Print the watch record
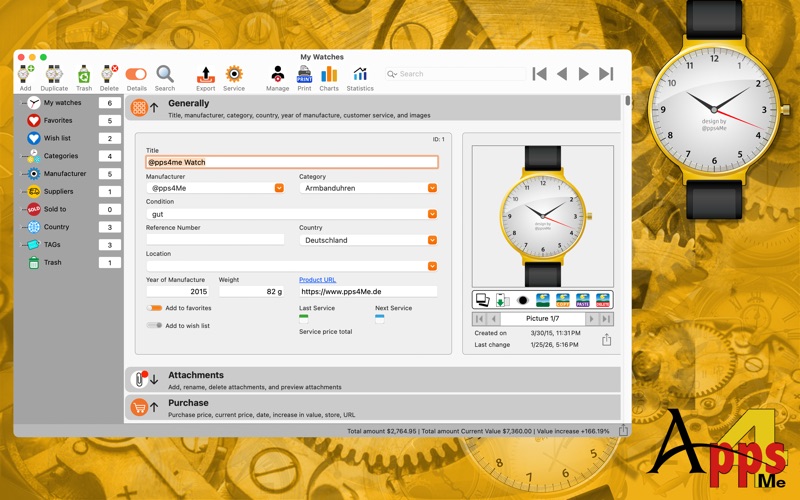The image size is (800, 500). [x=304, y=74]
